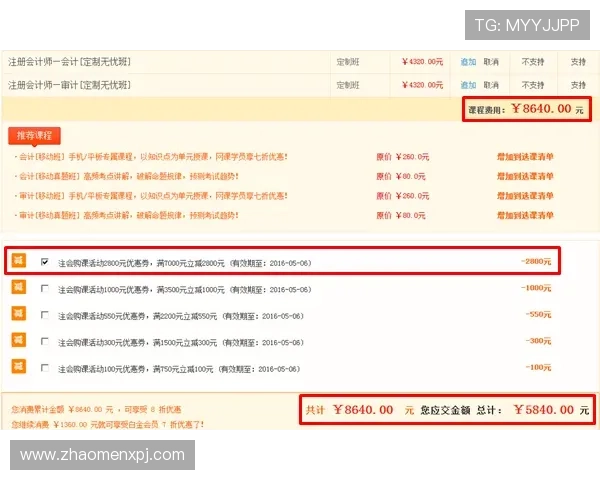Click the -2800元 discount amount

click(x=536, y=261)
